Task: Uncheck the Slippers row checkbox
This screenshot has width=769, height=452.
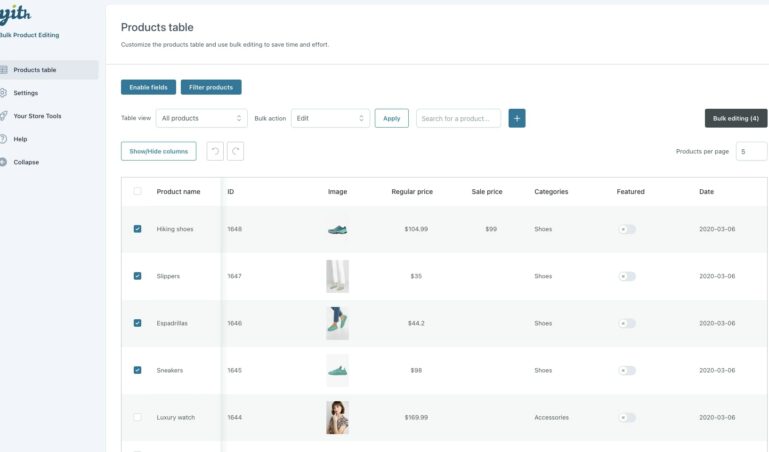Action: (137, 276)
